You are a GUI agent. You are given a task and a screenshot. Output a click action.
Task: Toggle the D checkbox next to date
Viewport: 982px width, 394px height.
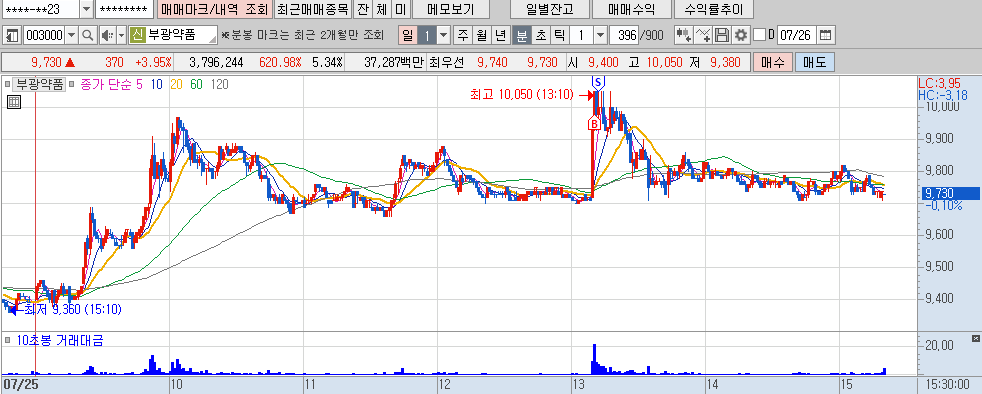pos(760,35)
